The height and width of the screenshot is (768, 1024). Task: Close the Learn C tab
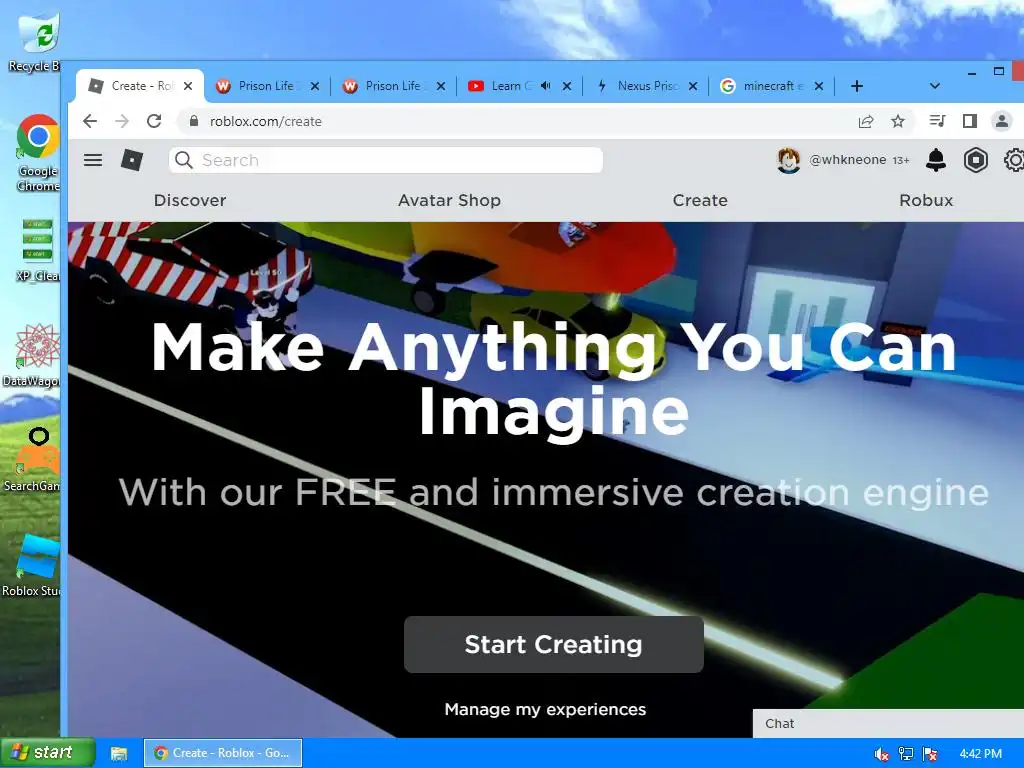pos(567,86)
